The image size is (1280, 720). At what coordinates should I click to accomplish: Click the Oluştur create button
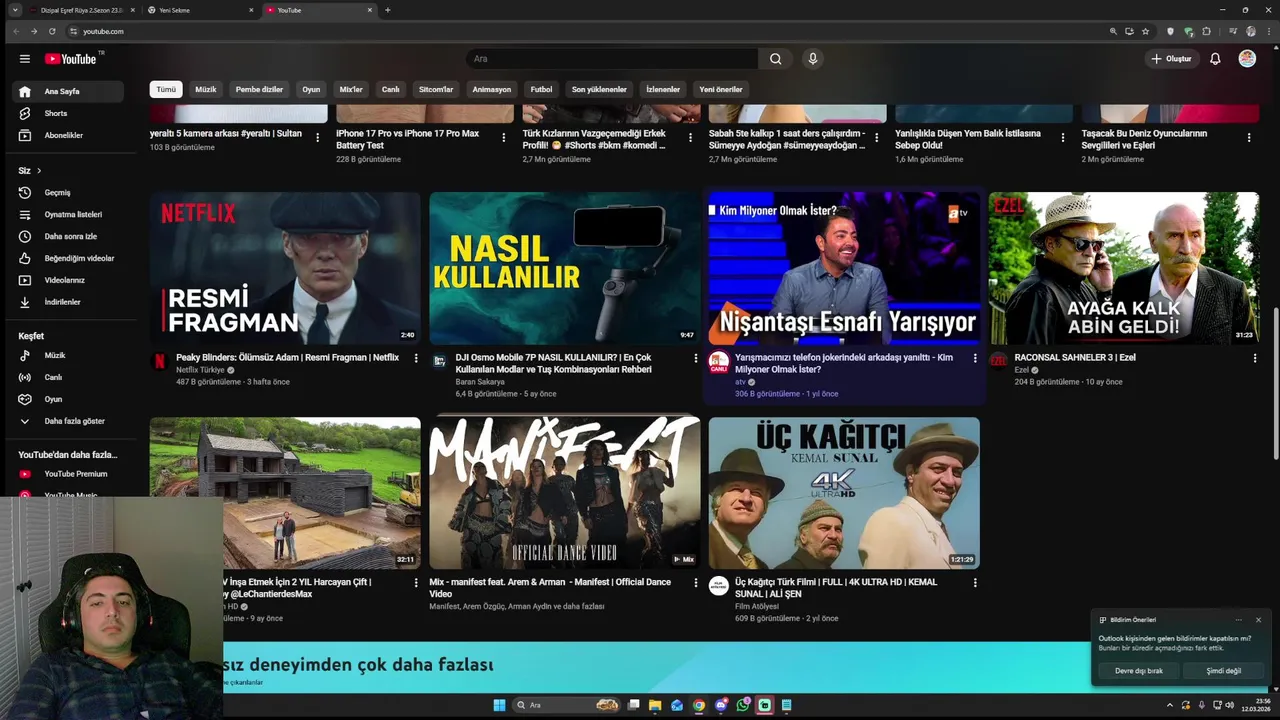tap(1171, 59)
